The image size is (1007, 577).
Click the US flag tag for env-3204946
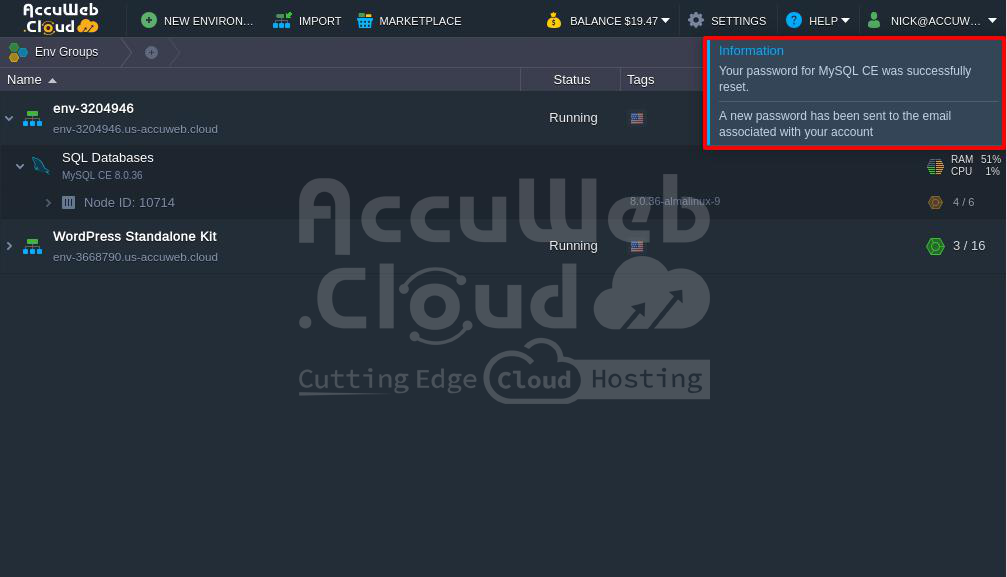(x=637, y=118)
